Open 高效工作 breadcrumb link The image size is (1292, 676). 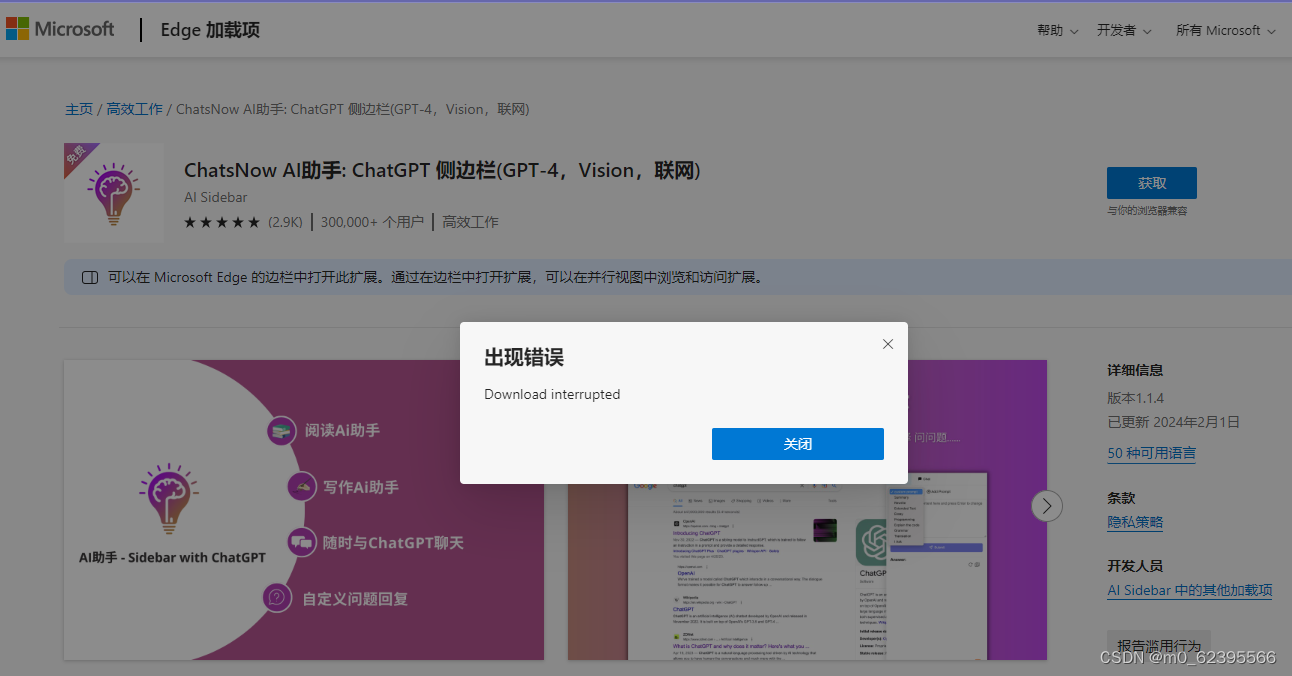click(x=134, y=109)
